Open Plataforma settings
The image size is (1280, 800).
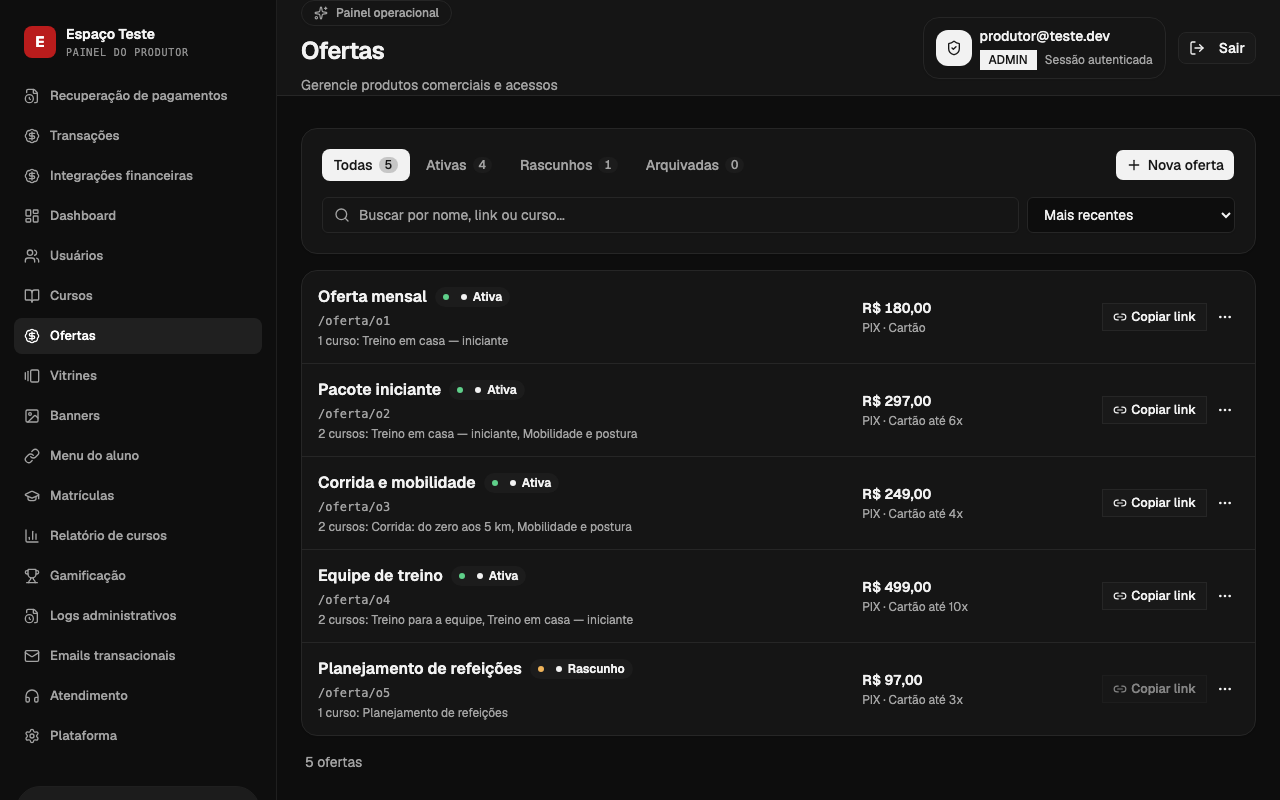(x=138, y=736)
